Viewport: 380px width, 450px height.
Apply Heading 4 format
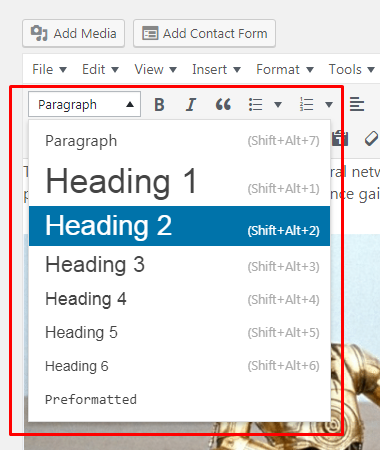pyautogui.click(x=179, y=299)
